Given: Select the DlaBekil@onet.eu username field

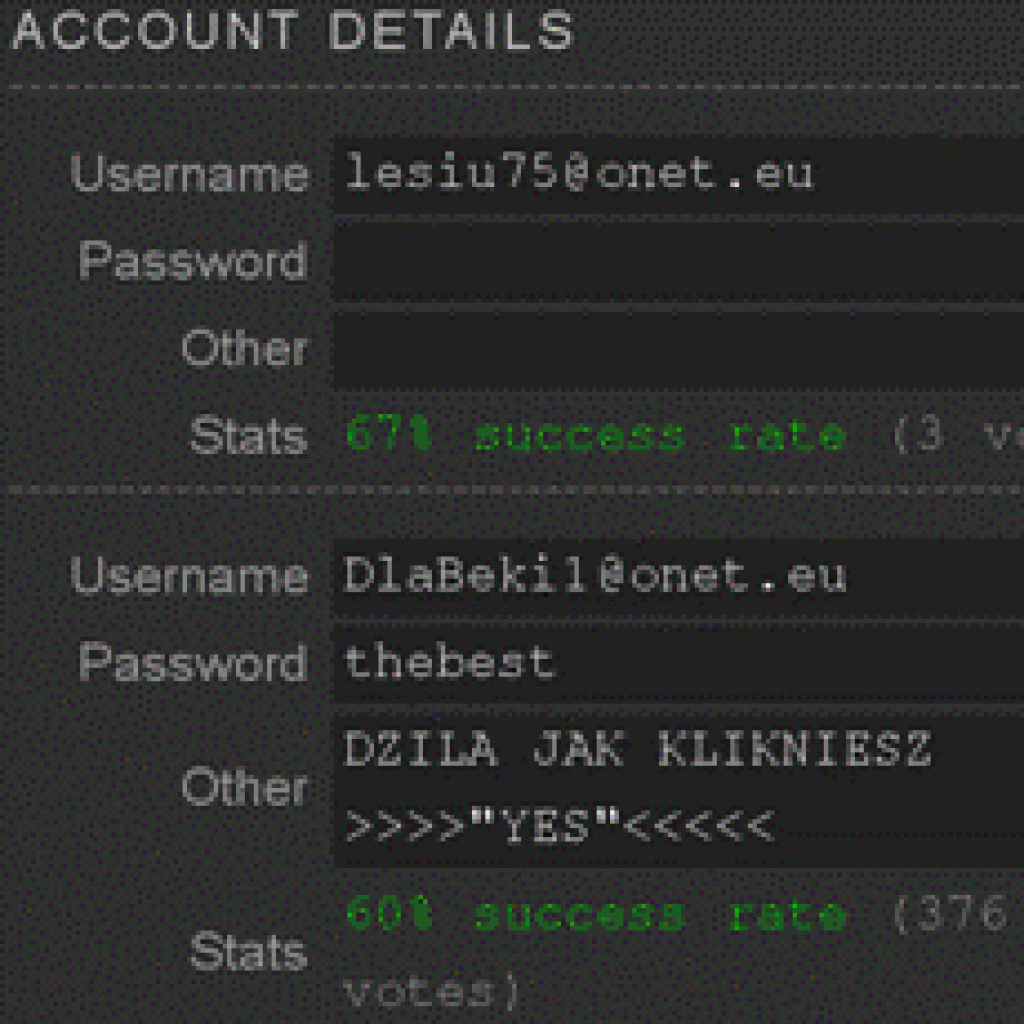Looking at the screenshot, I should 679,577.
